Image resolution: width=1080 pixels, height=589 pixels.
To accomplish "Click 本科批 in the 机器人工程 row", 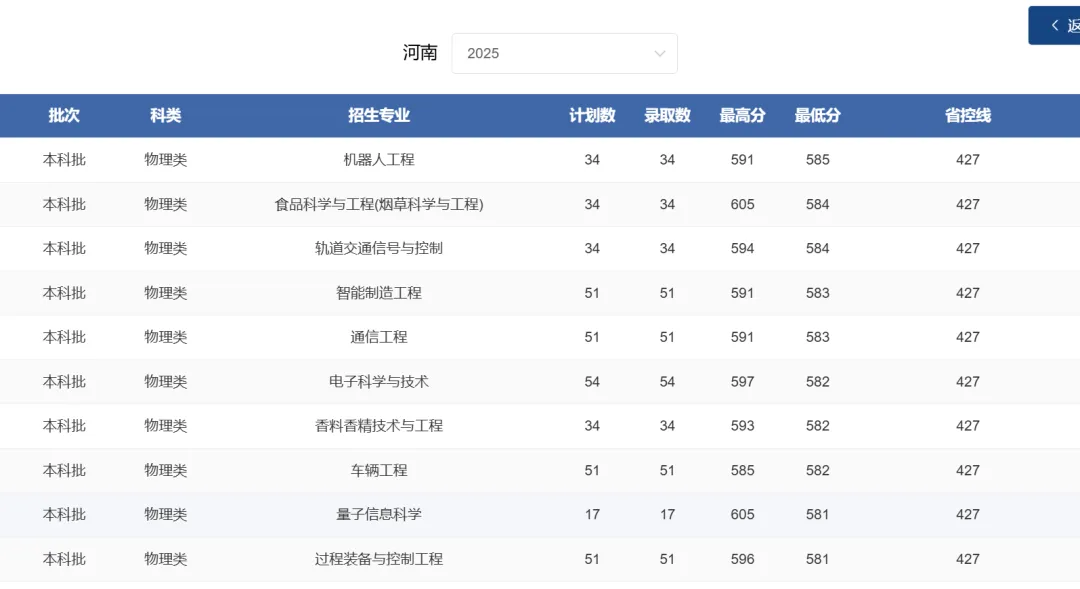I will (x=64, y=160).
